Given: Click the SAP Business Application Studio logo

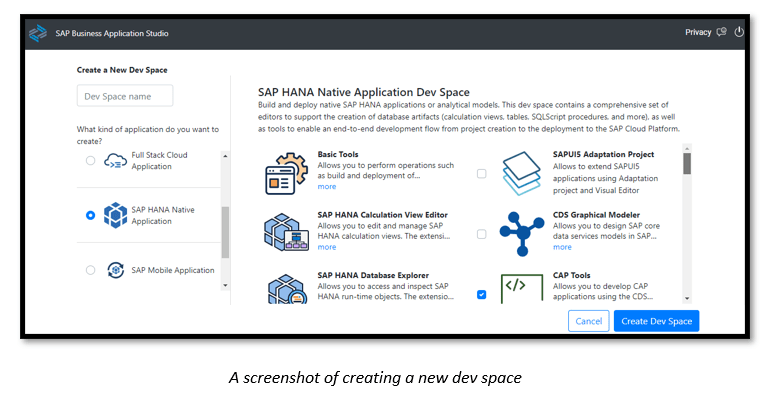Looking at the screenshot, I should click(38, 33).
